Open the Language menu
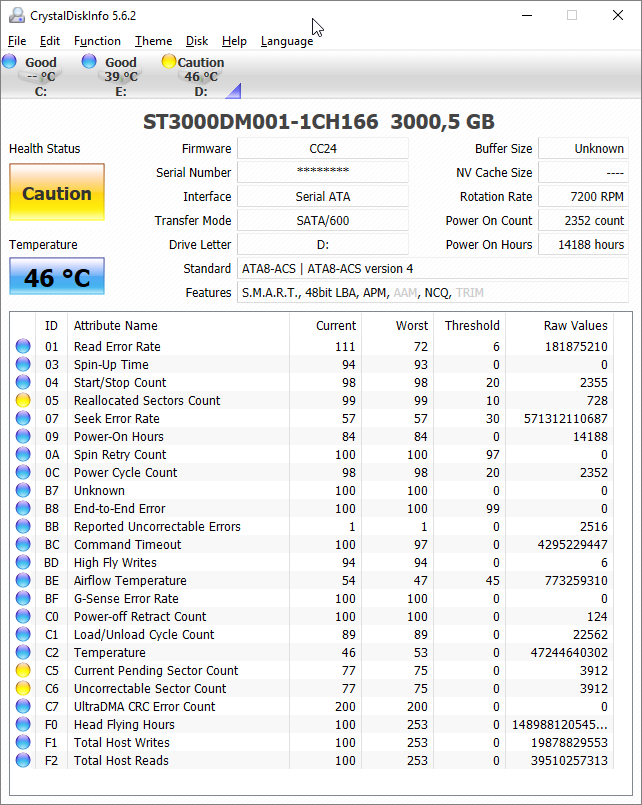Screen dimensions: 642x805 pos(287,41)
